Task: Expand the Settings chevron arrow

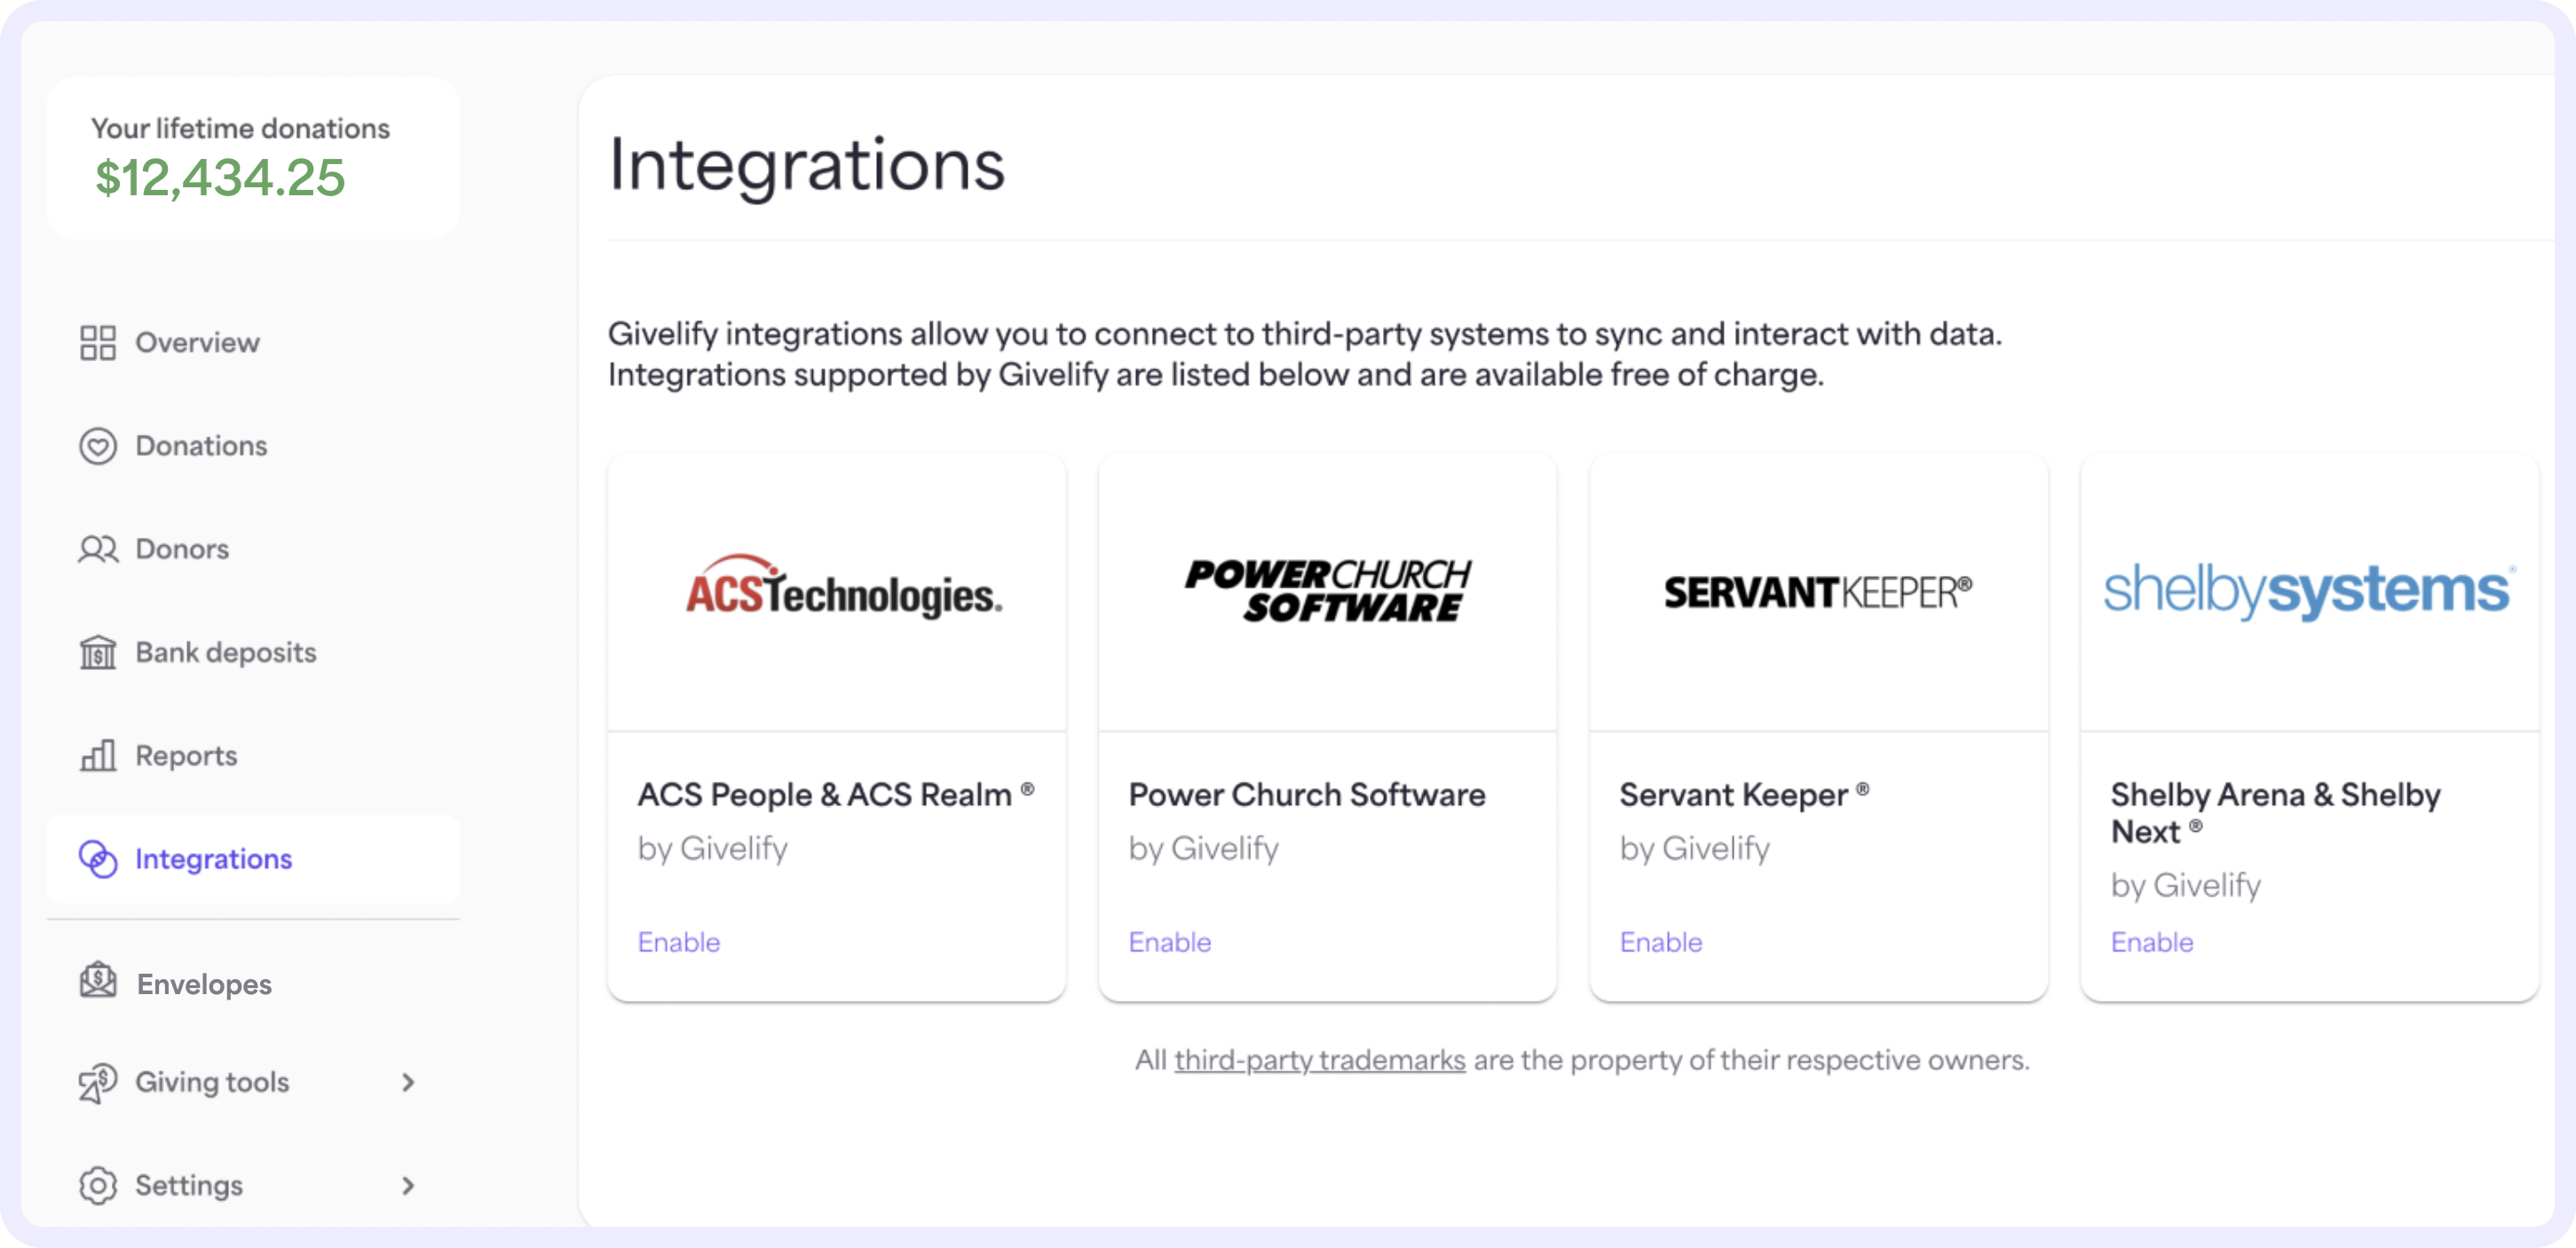Action: pos(408,1185)
